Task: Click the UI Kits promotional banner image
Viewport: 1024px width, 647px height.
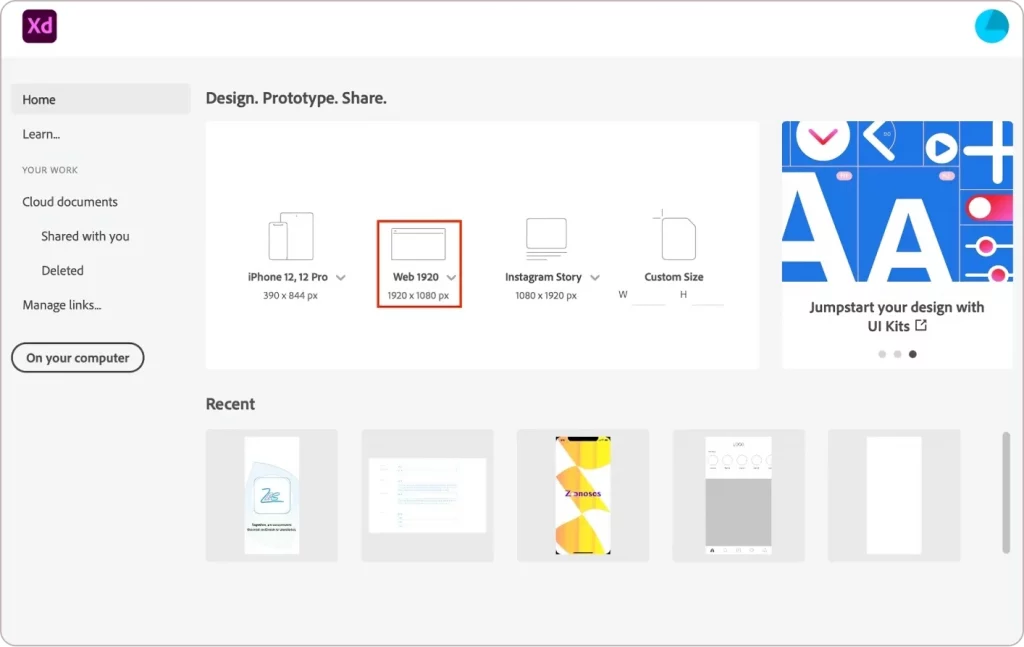Action: [897, 201]
